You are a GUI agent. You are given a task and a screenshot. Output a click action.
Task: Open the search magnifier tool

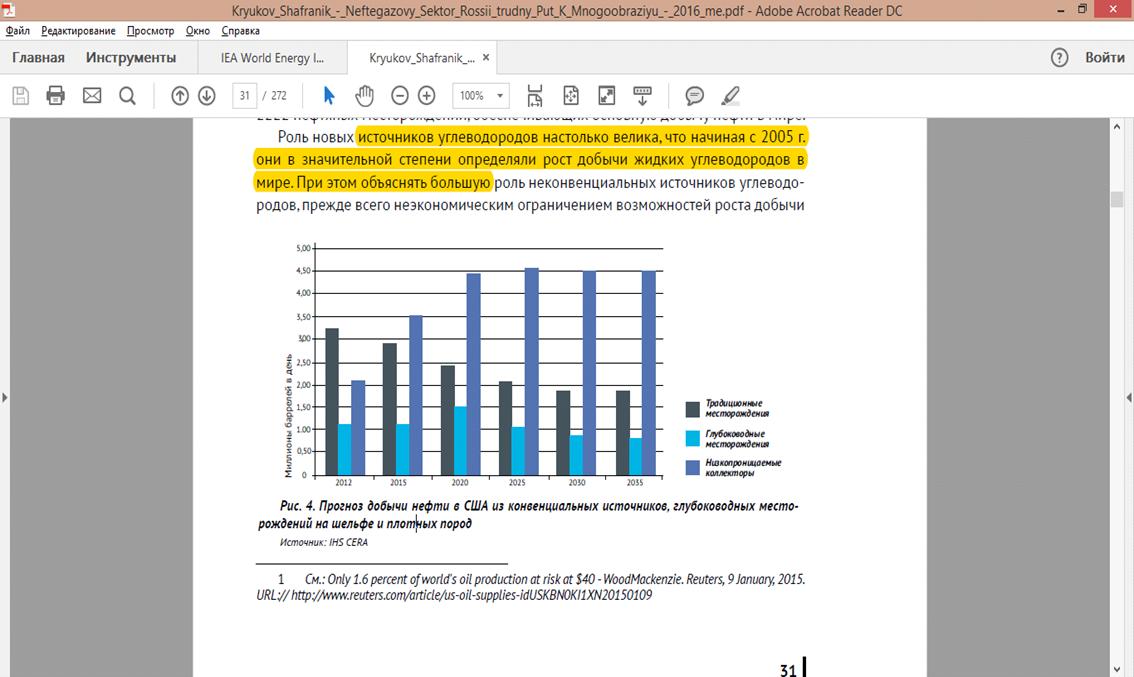click(127, 96)
